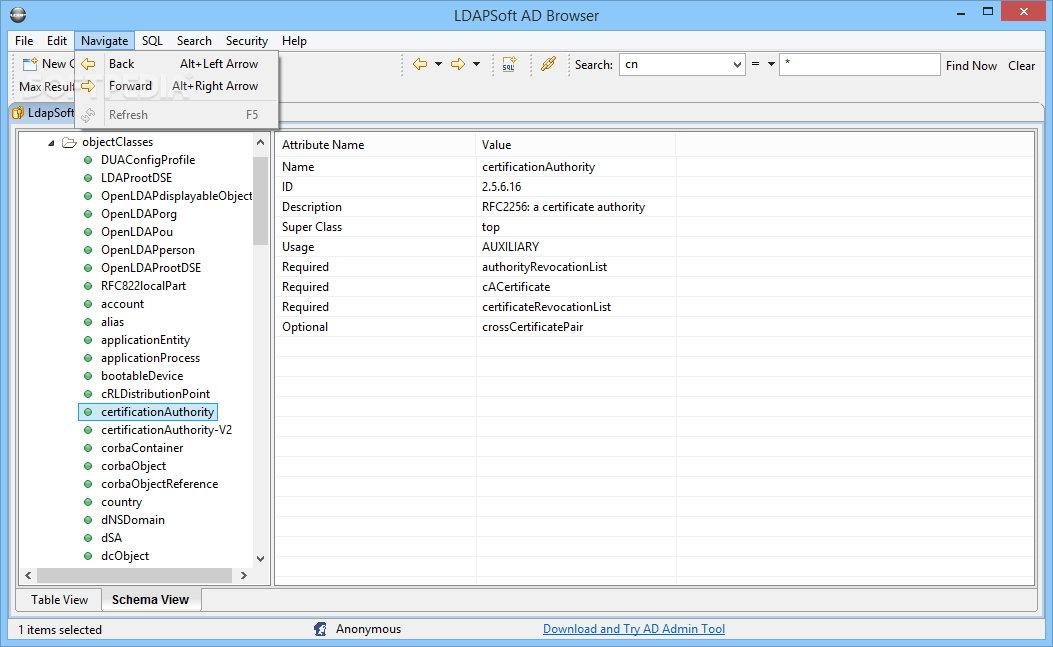Open the equals operator dropdown
Viewport: 1053px width, 647px height.
coord(770,64)
